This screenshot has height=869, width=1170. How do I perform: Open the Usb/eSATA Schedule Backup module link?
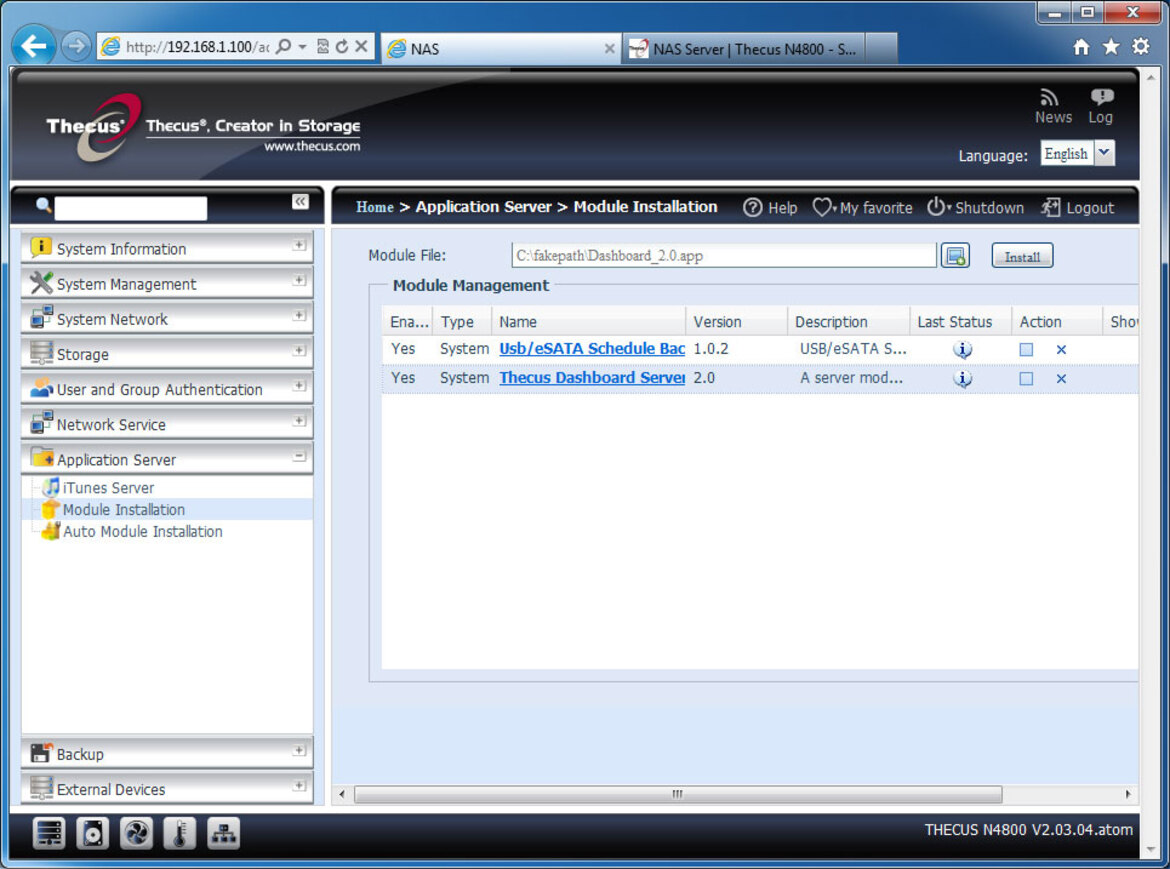tap(592, 348)
